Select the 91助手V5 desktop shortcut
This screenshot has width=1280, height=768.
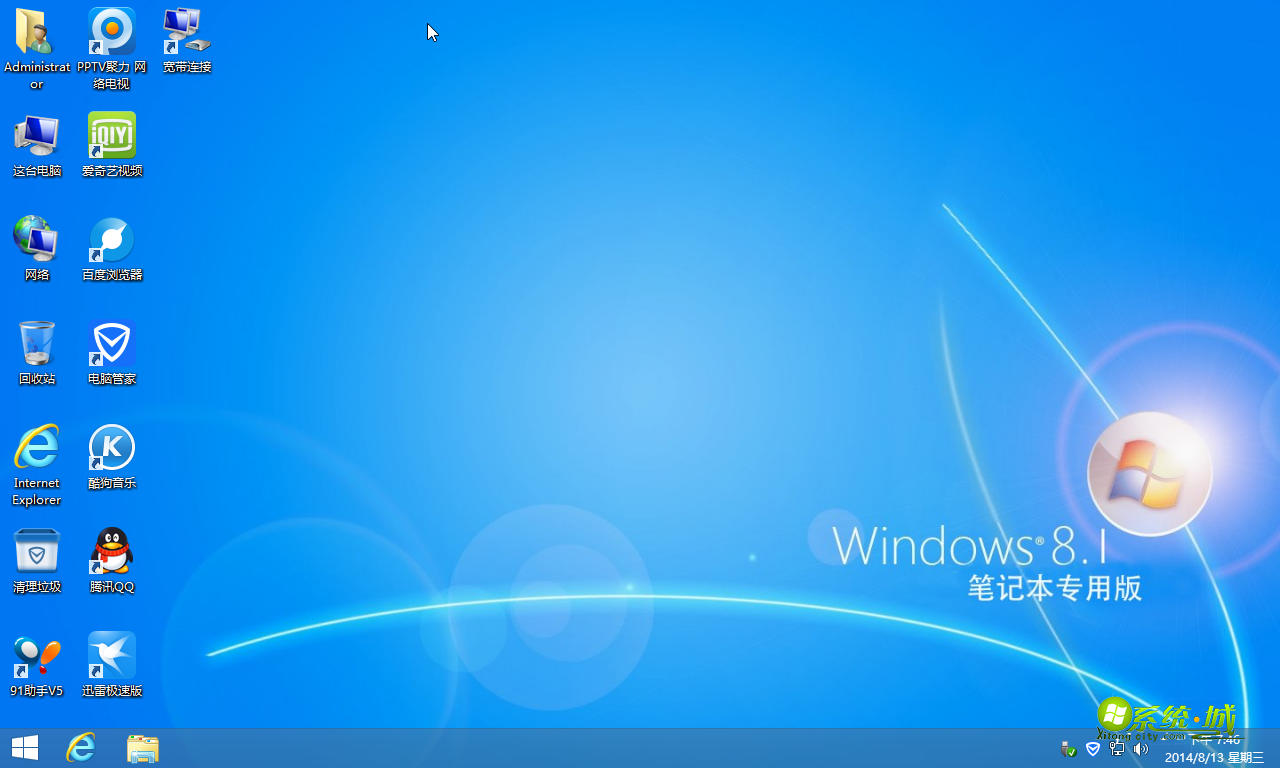(37, 657)
